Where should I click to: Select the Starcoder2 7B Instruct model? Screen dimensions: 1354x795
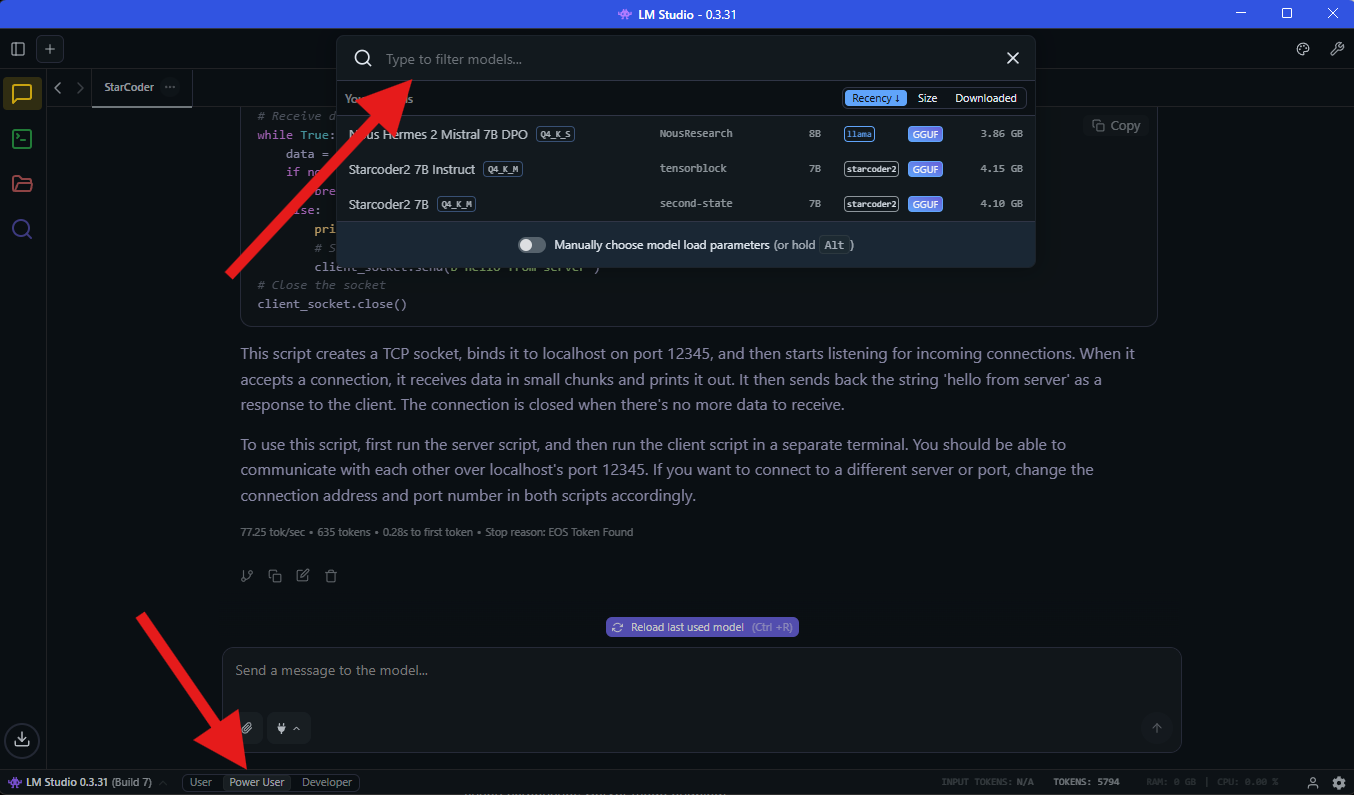(x=412, y=169)
